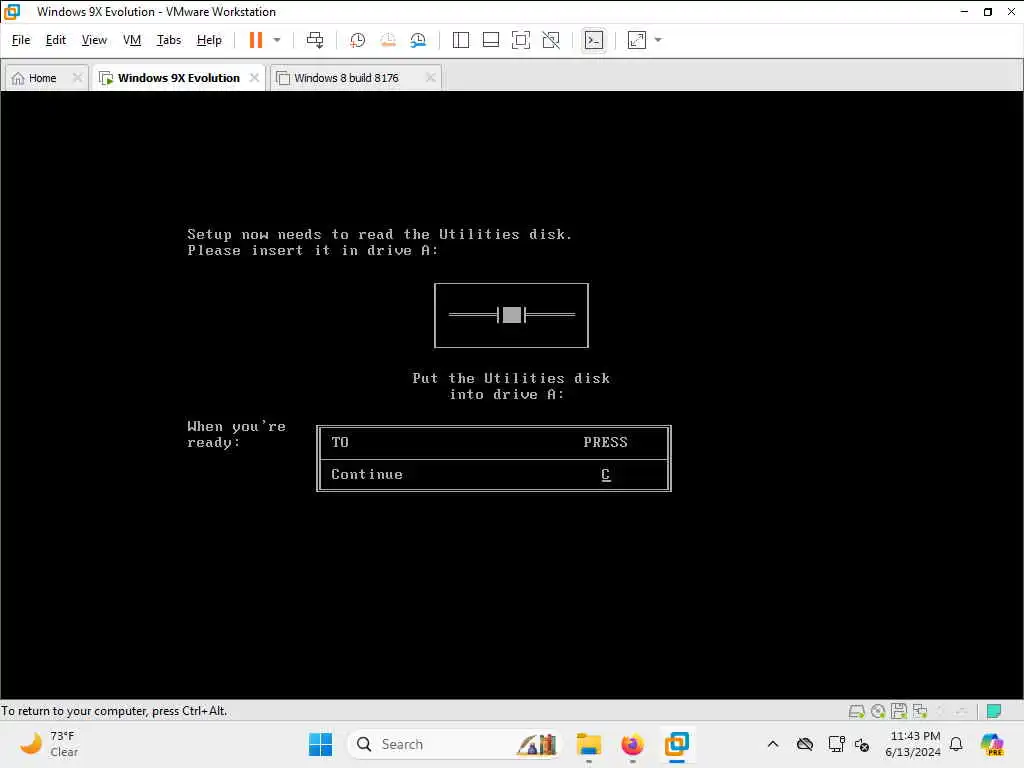Toggle the console view button
Viewport: 1024px width, 768px height.
tap(594, 40)
